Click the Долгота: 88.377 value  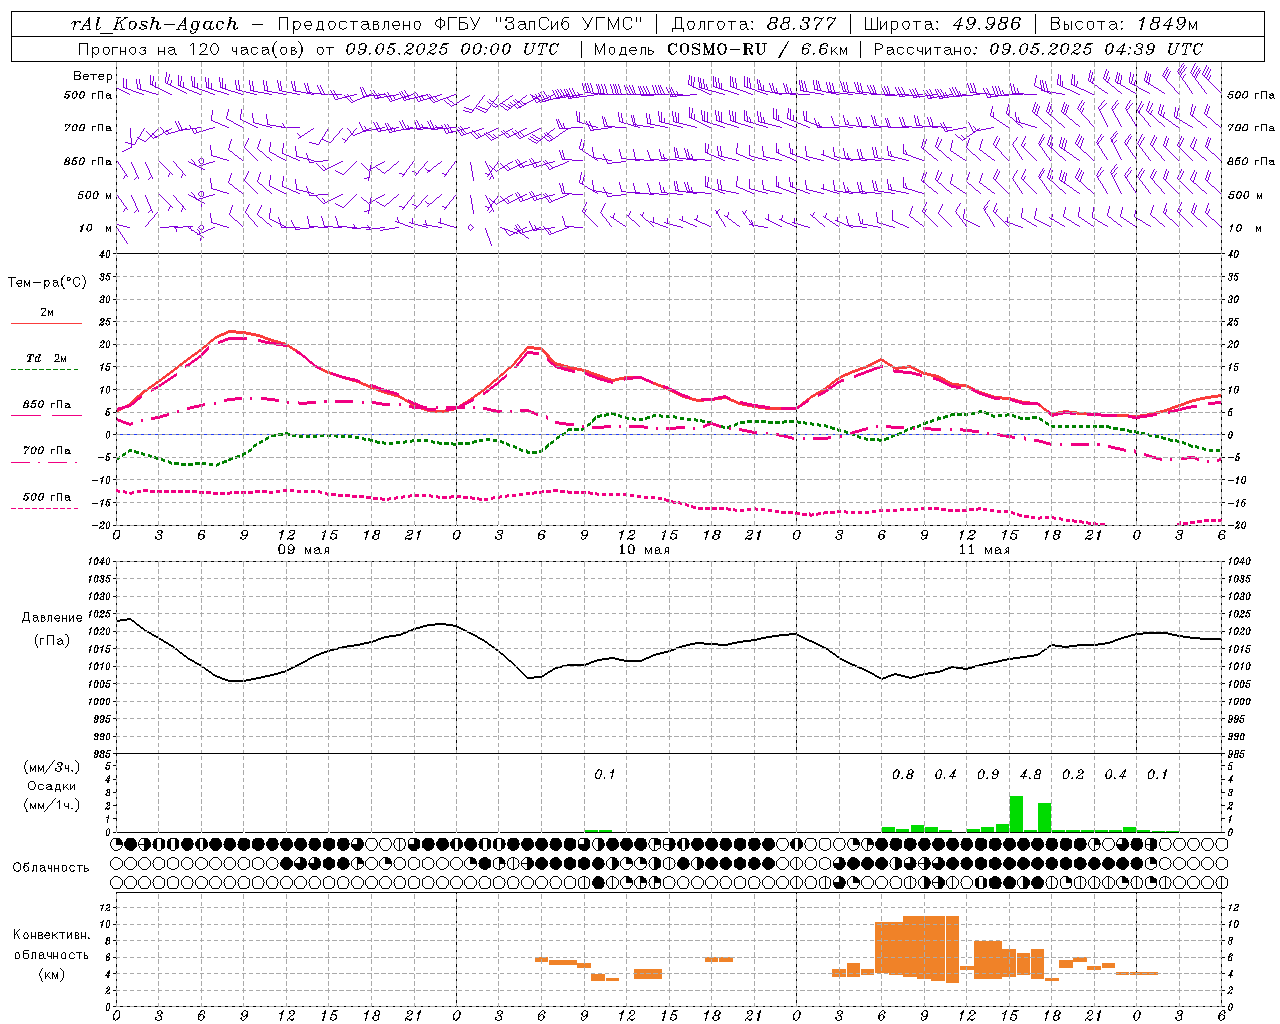[x=755, y=24]
